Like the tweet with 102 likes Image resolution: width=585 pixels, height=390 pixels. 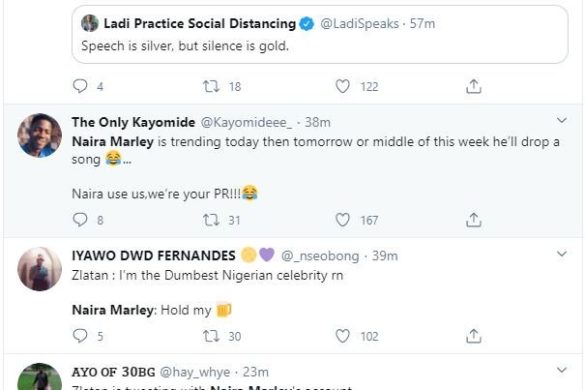click(x=342, y=336)
